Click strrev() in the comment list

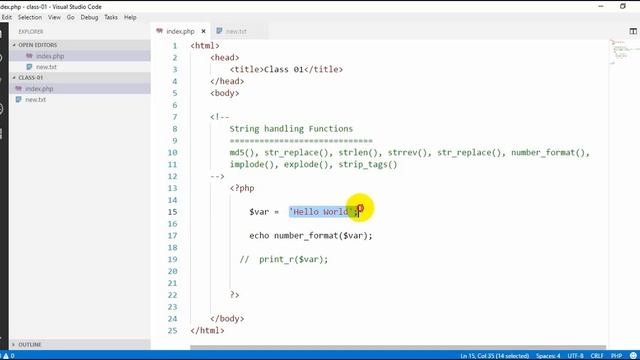(407, 152)
